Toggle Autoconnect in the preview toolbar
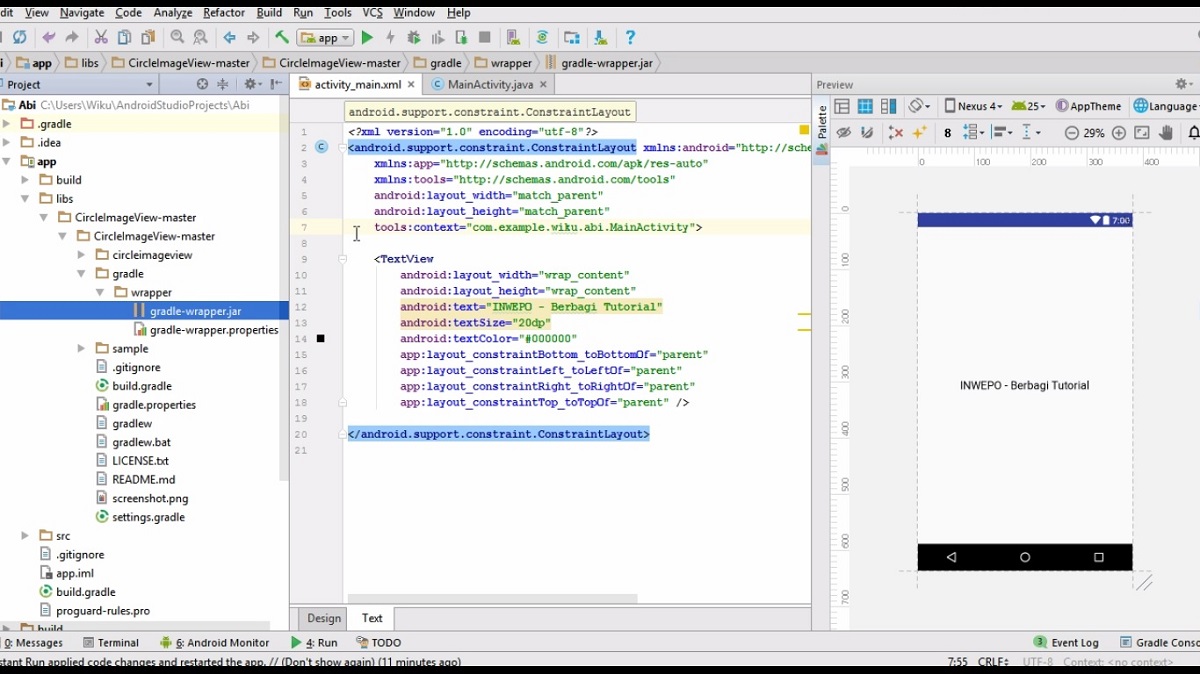1200x674 pixels. pos(866,132)
